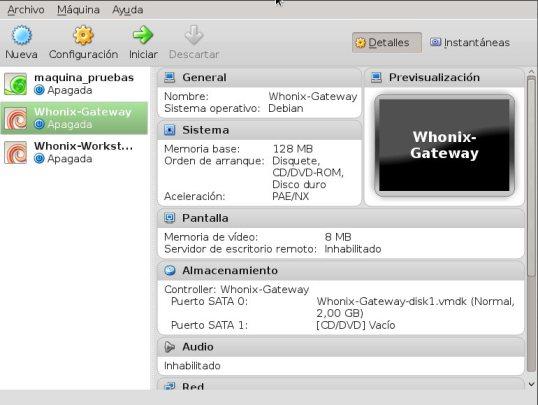
Task: Click scrollbar down arrow at bottom
Action: coord(531,384)
